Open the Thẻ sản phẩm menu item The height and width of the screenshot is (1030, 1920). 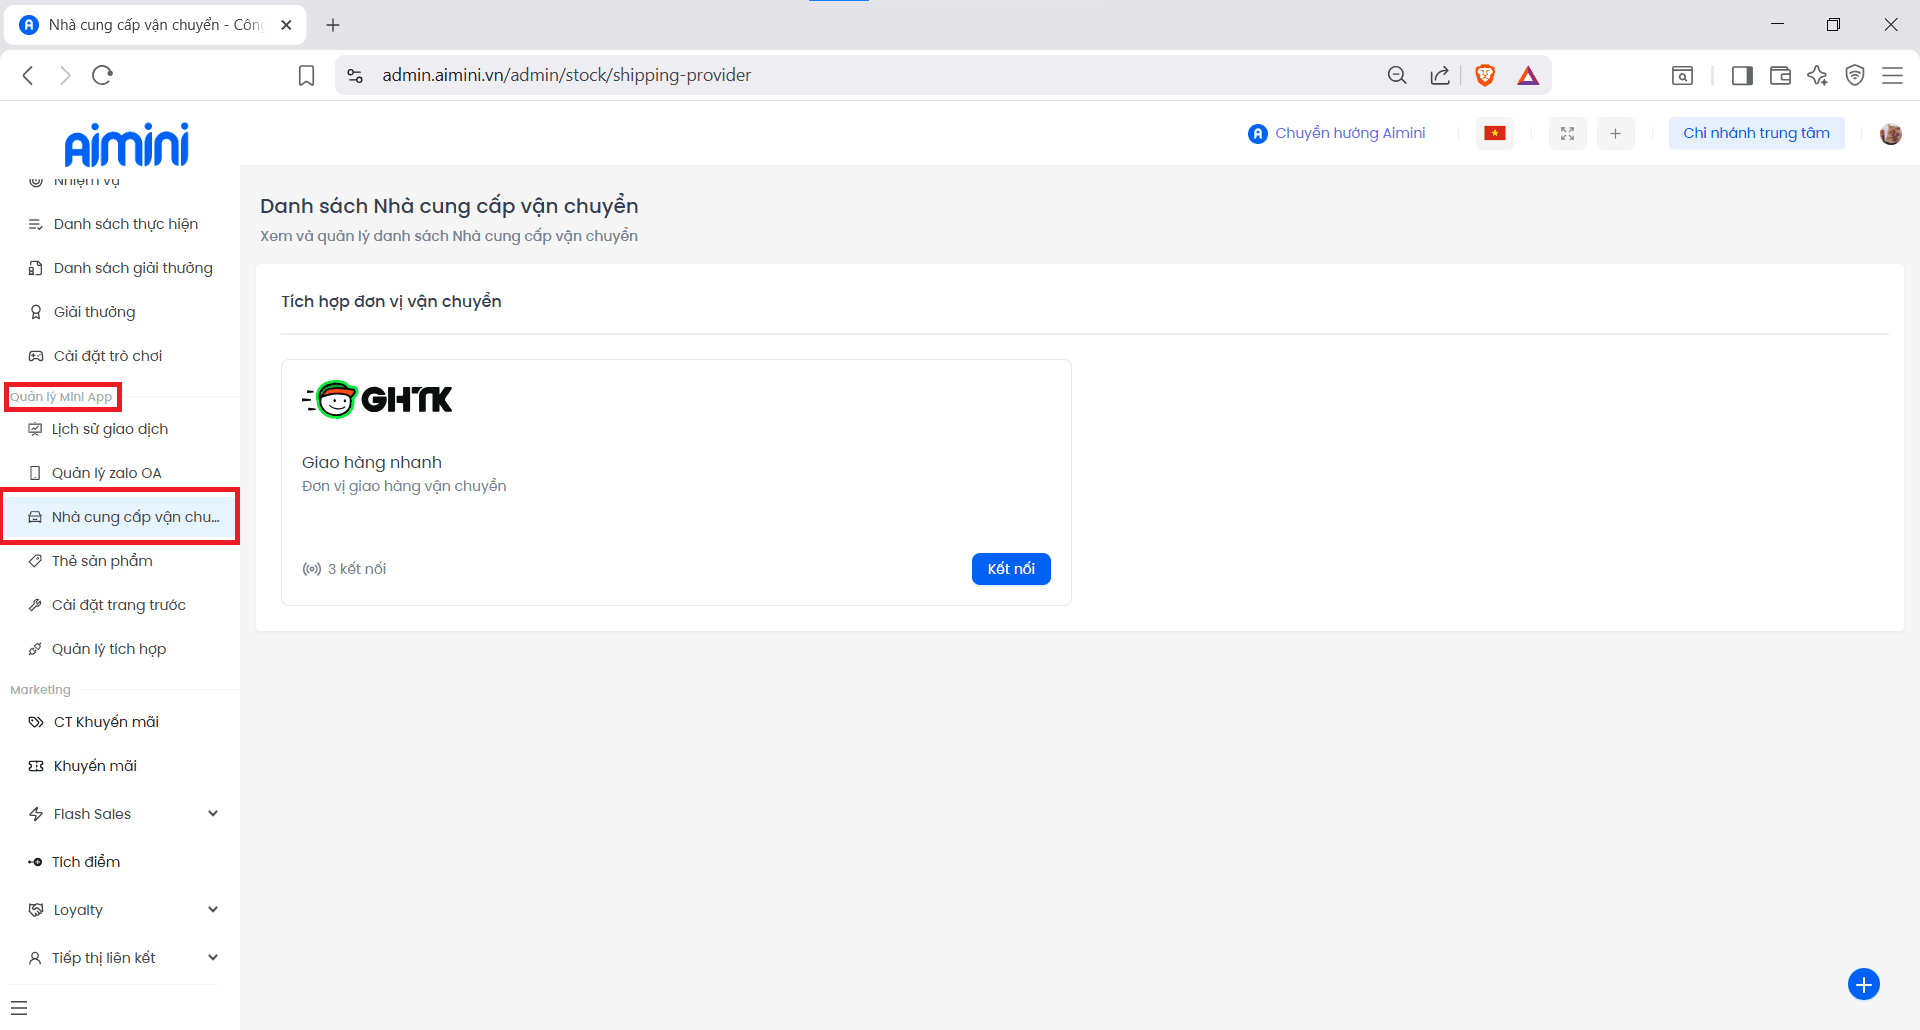point(102,561)
